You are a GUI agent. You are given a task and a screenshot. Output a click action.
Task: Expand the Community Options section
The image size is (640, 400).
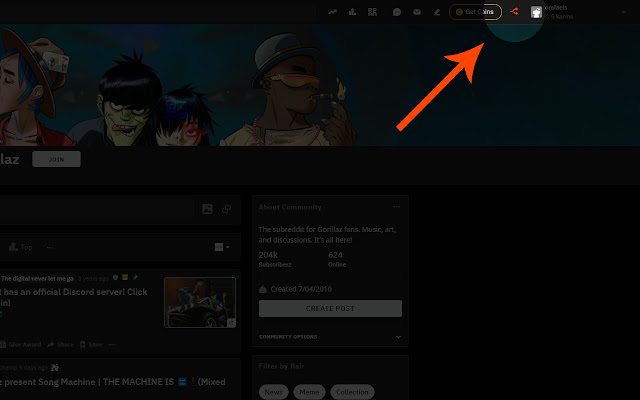click(x=330, y=337)
